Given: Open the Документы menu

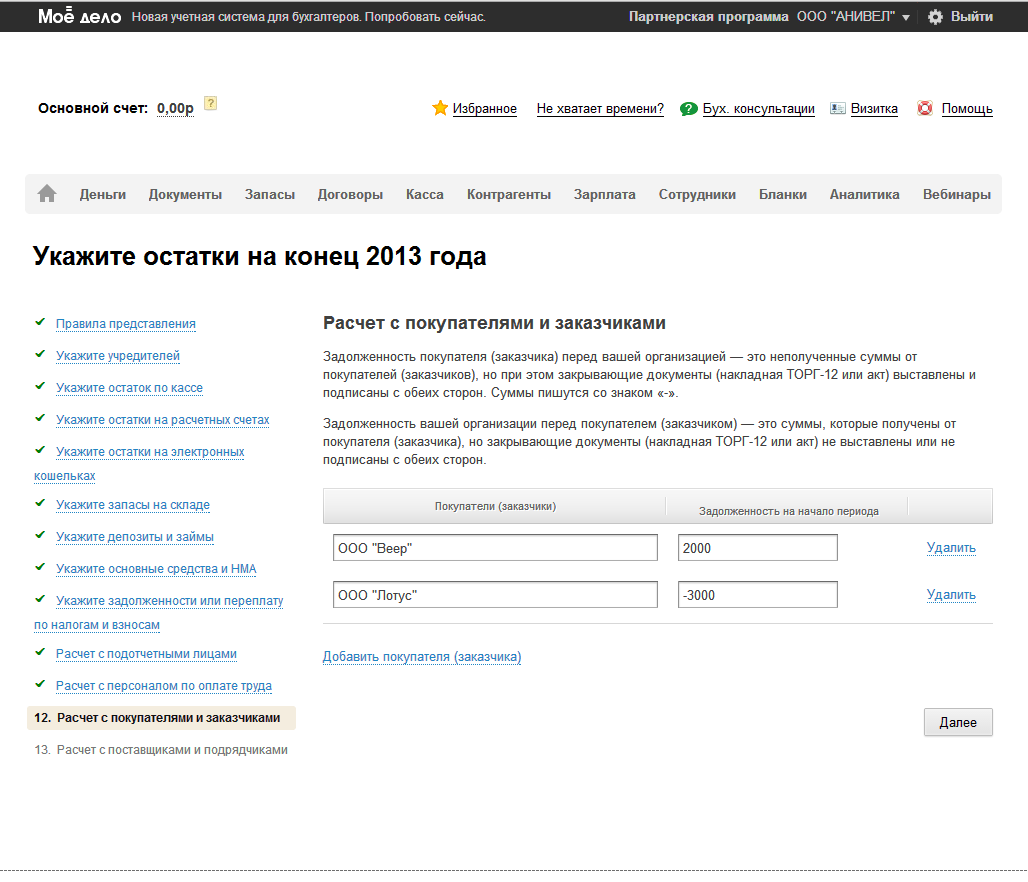Looking at the screenshot, I should pyautogui.click(x=185, y=194).
